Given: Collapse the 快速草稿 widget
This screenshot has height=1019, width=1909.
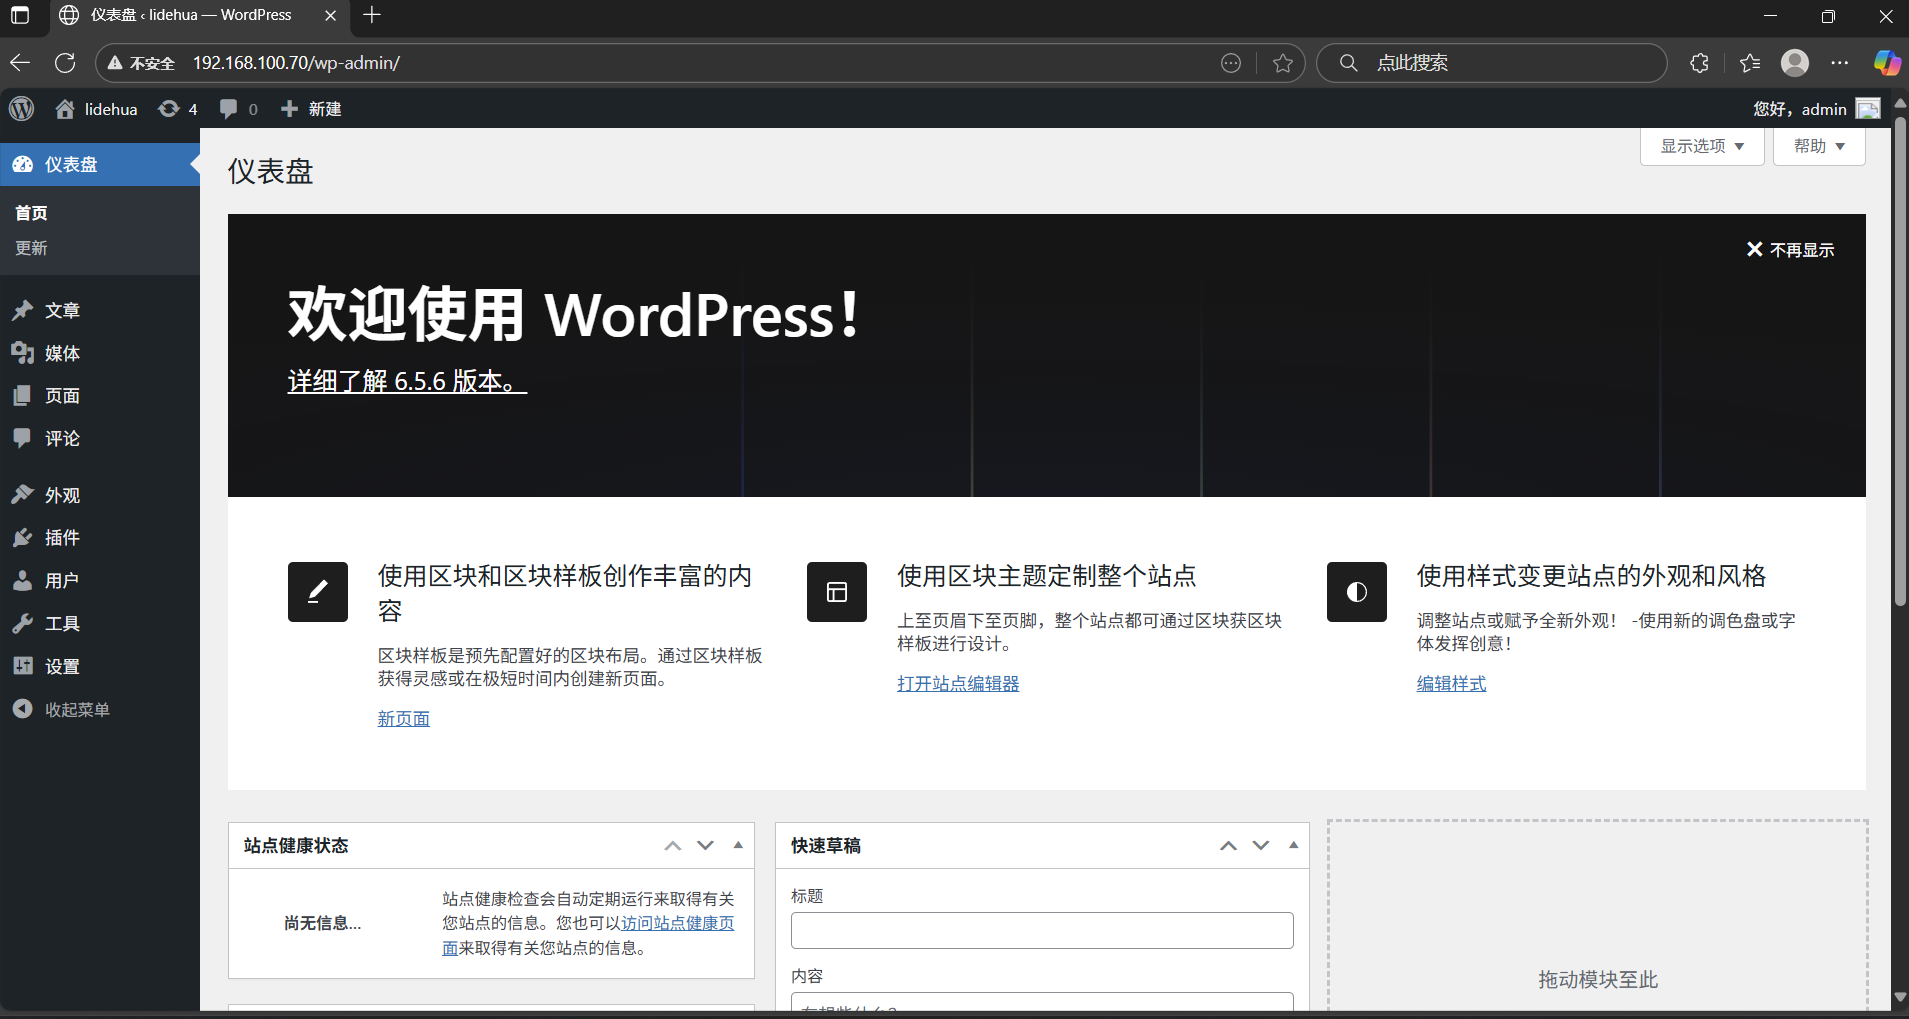Looking at the screenshot, I should coord(1294,846).
